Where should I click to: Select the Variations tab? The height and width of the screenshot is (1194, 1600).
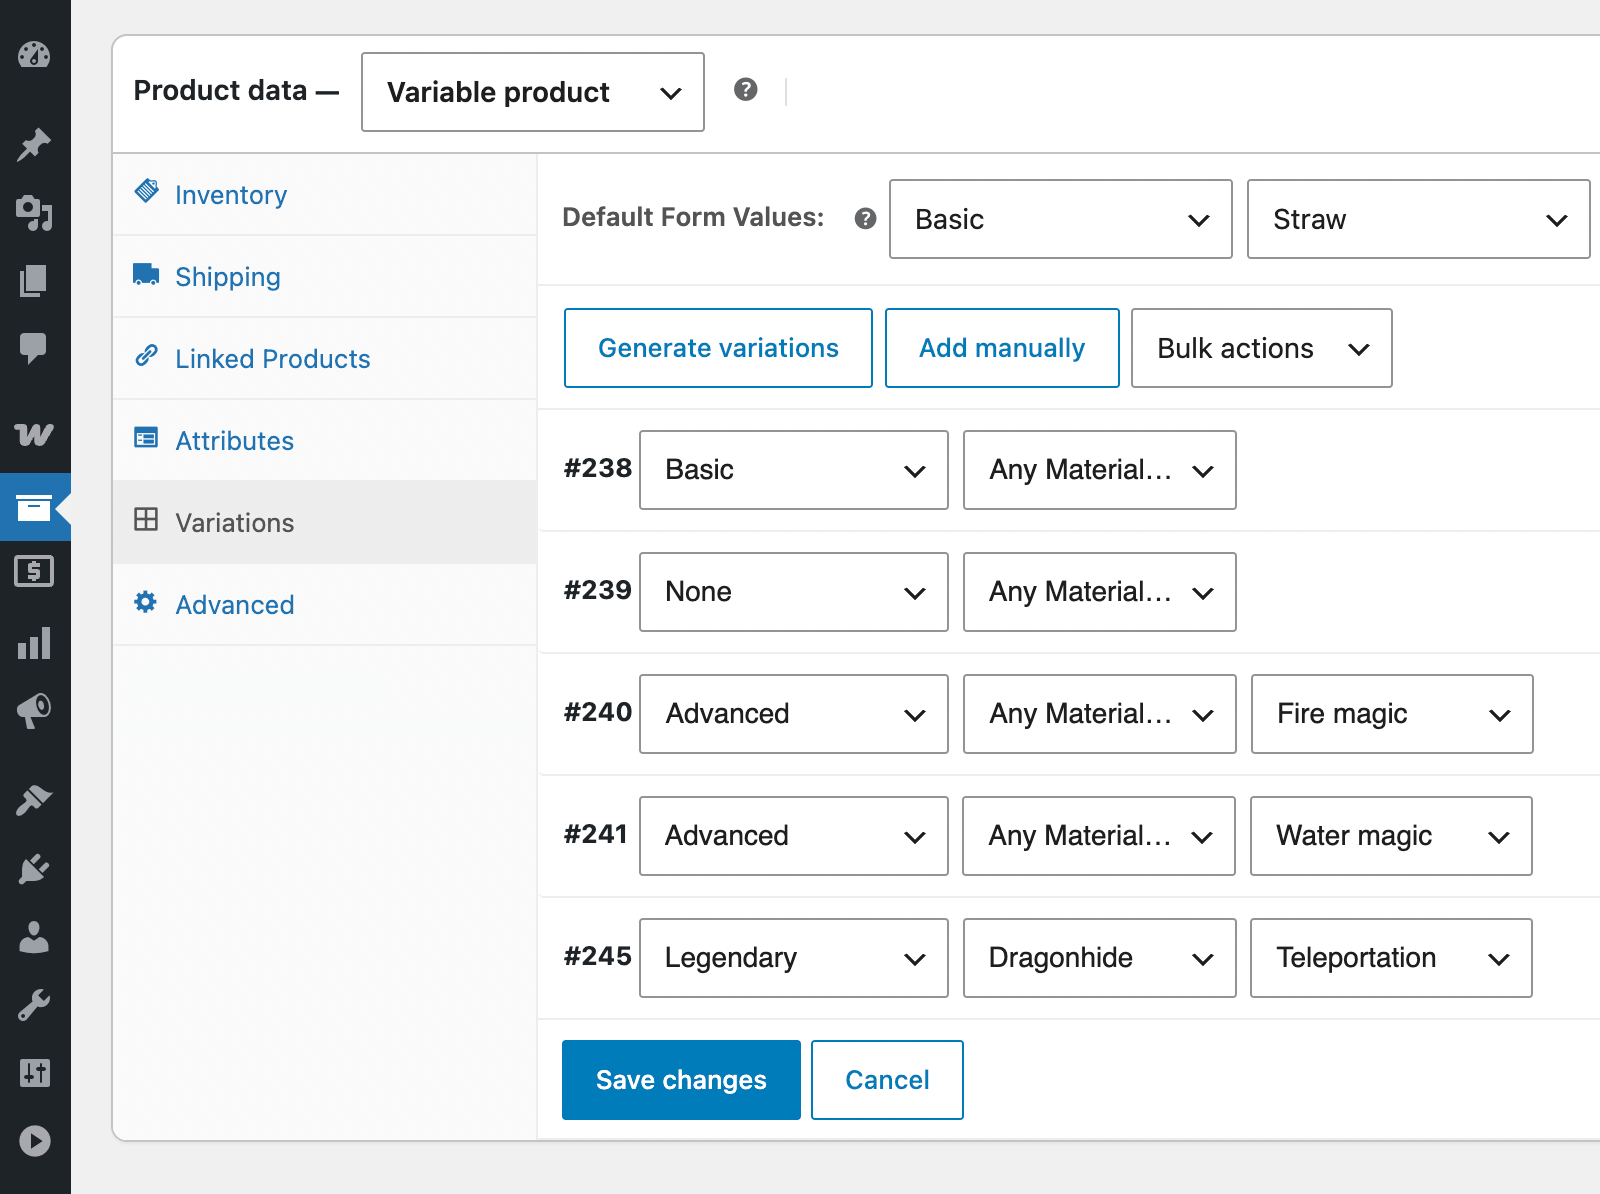pyautogui.click(x=325, y=523)
